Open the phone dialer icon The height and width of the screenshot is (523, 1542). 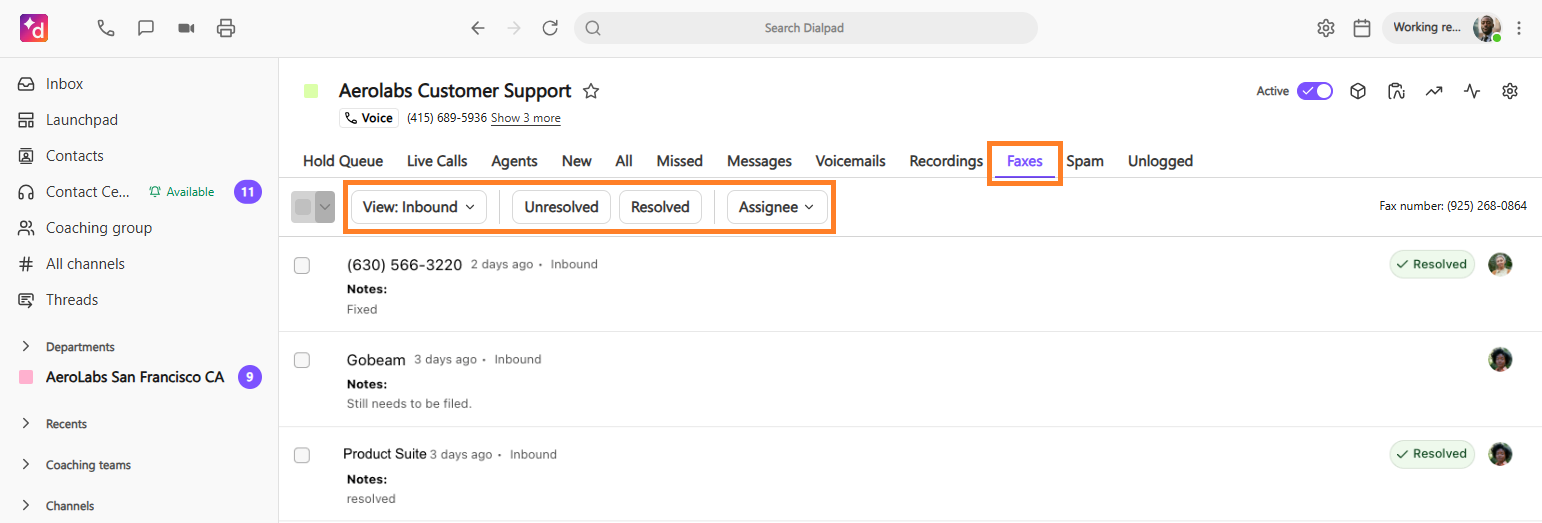106,28
